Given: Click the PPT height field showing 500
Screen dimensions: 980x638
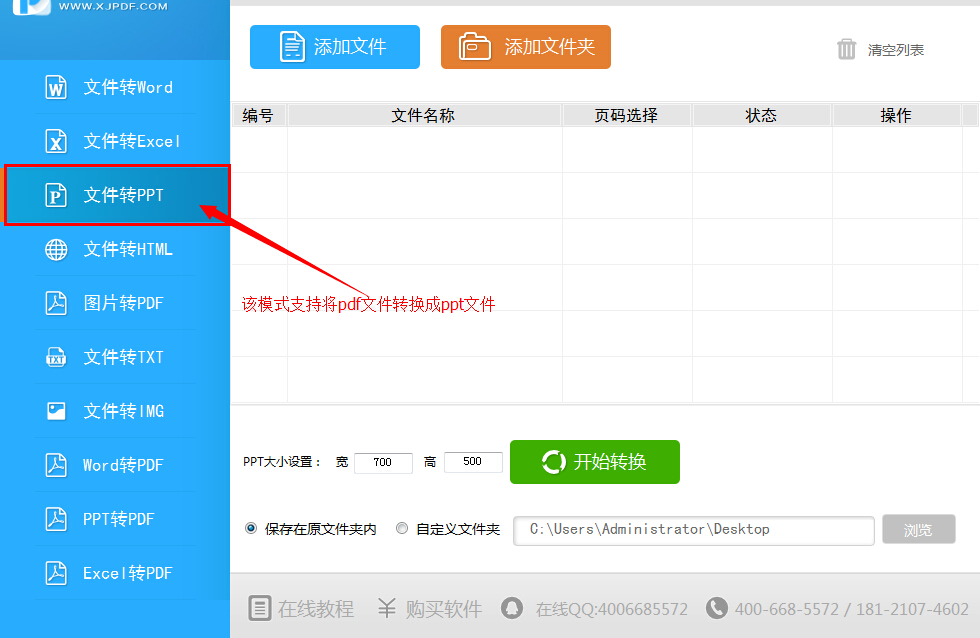Looking at the screenshot, I should 473,462.
